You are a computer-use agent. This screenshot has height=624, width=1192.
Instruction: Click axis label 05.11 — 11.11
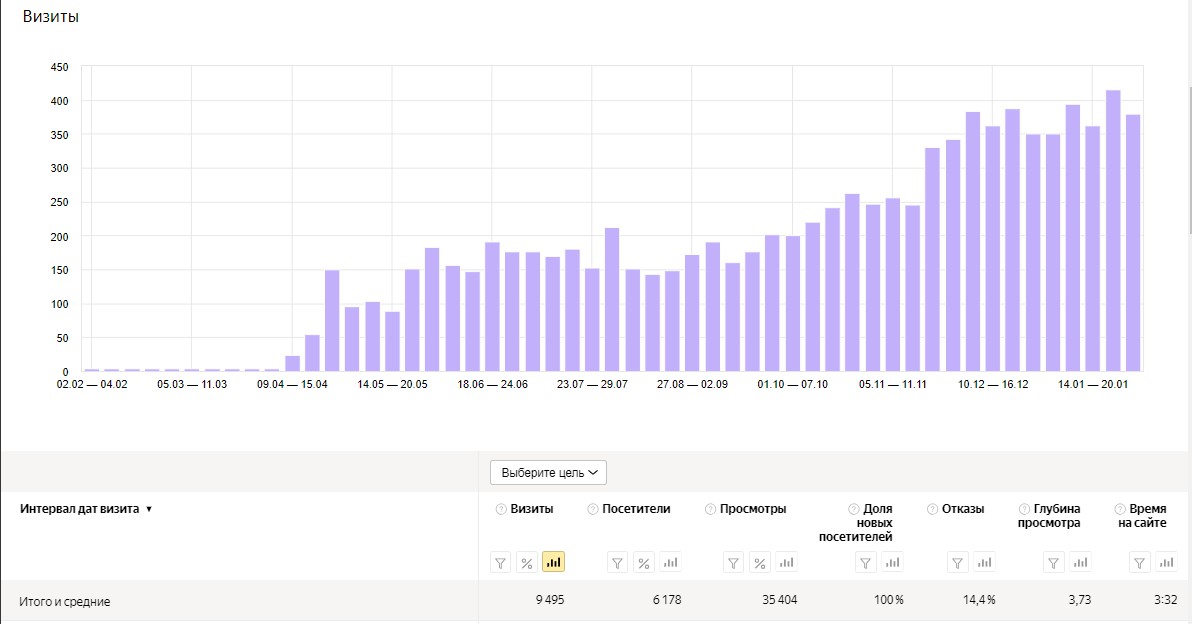(893, 385)
